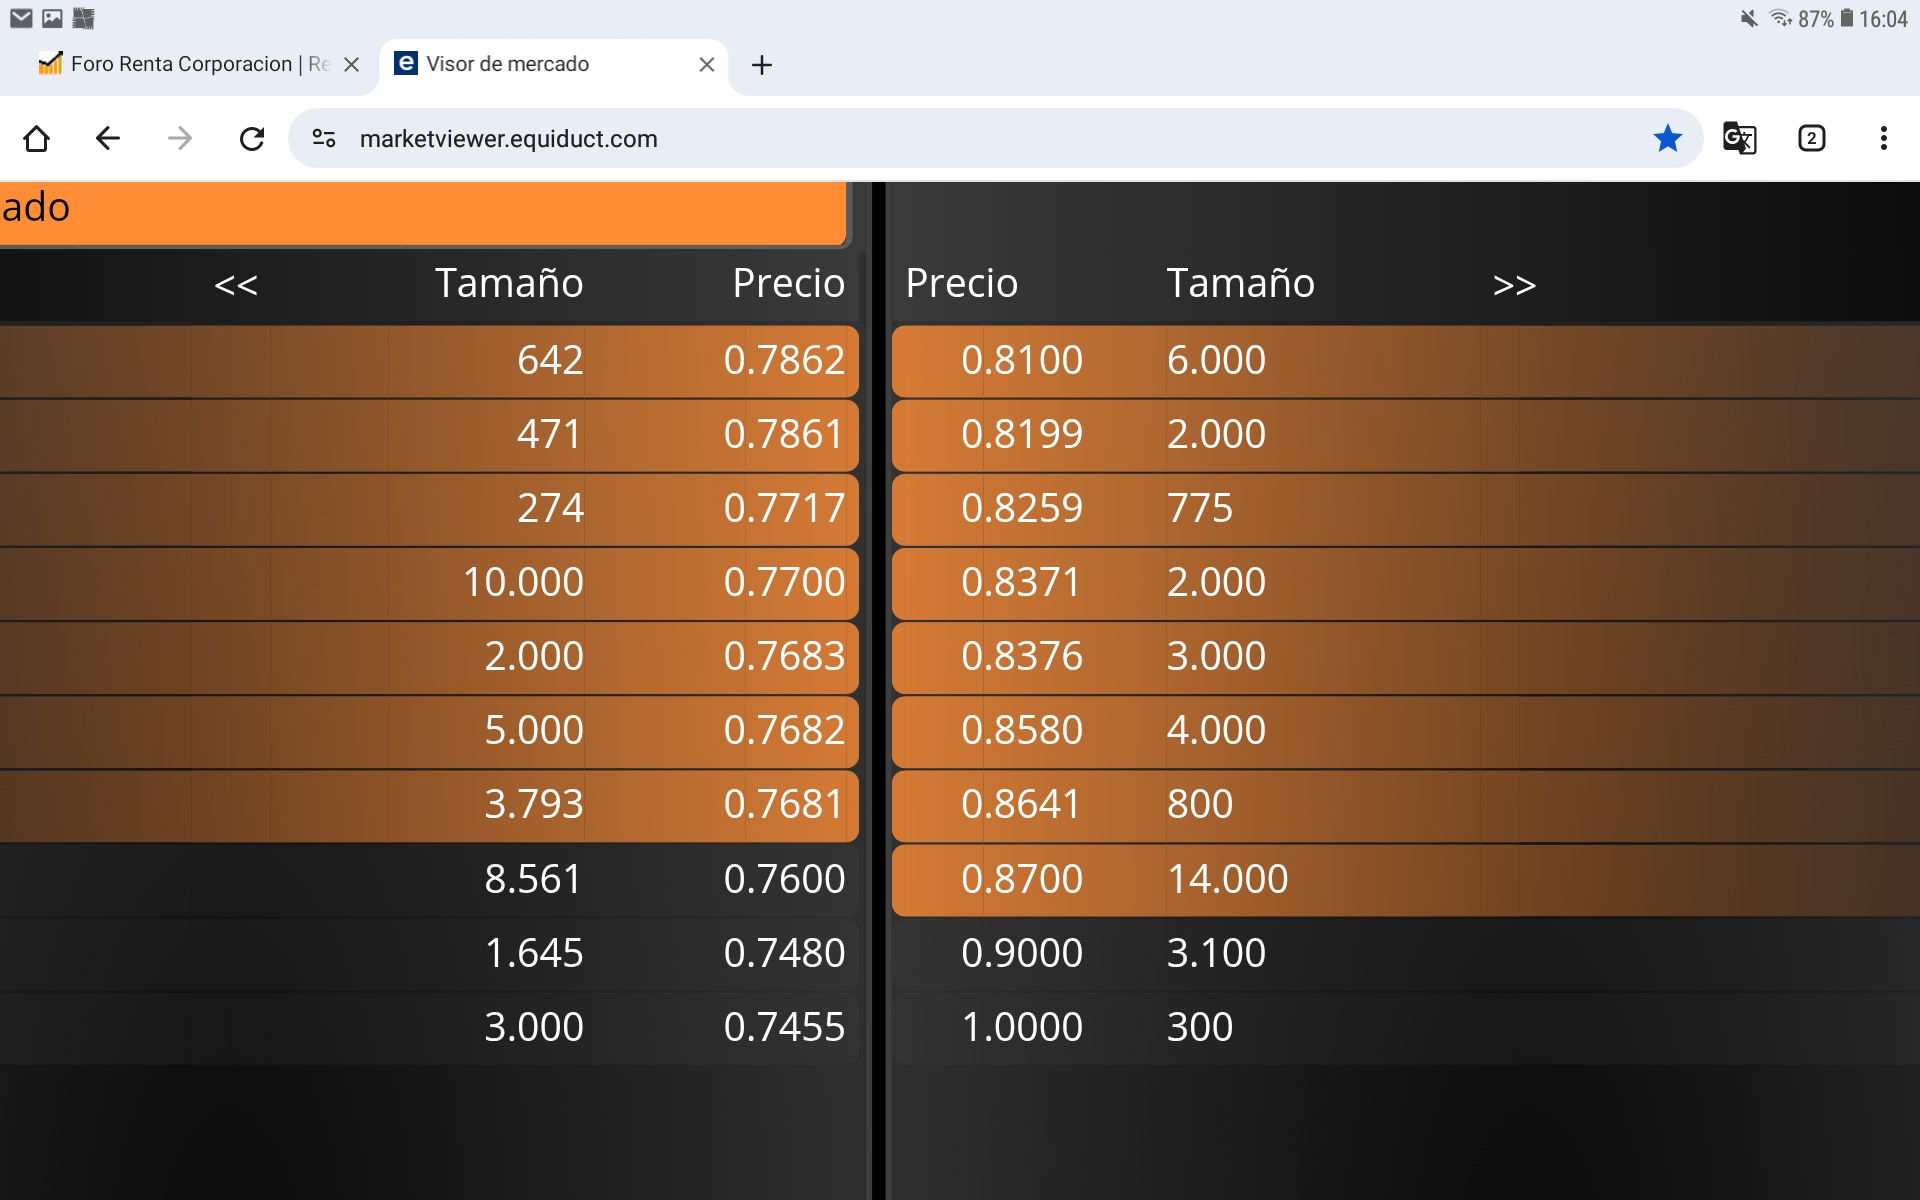
Task: Select the 0.8100 ask price row
Action: [x=1021, y=360]
